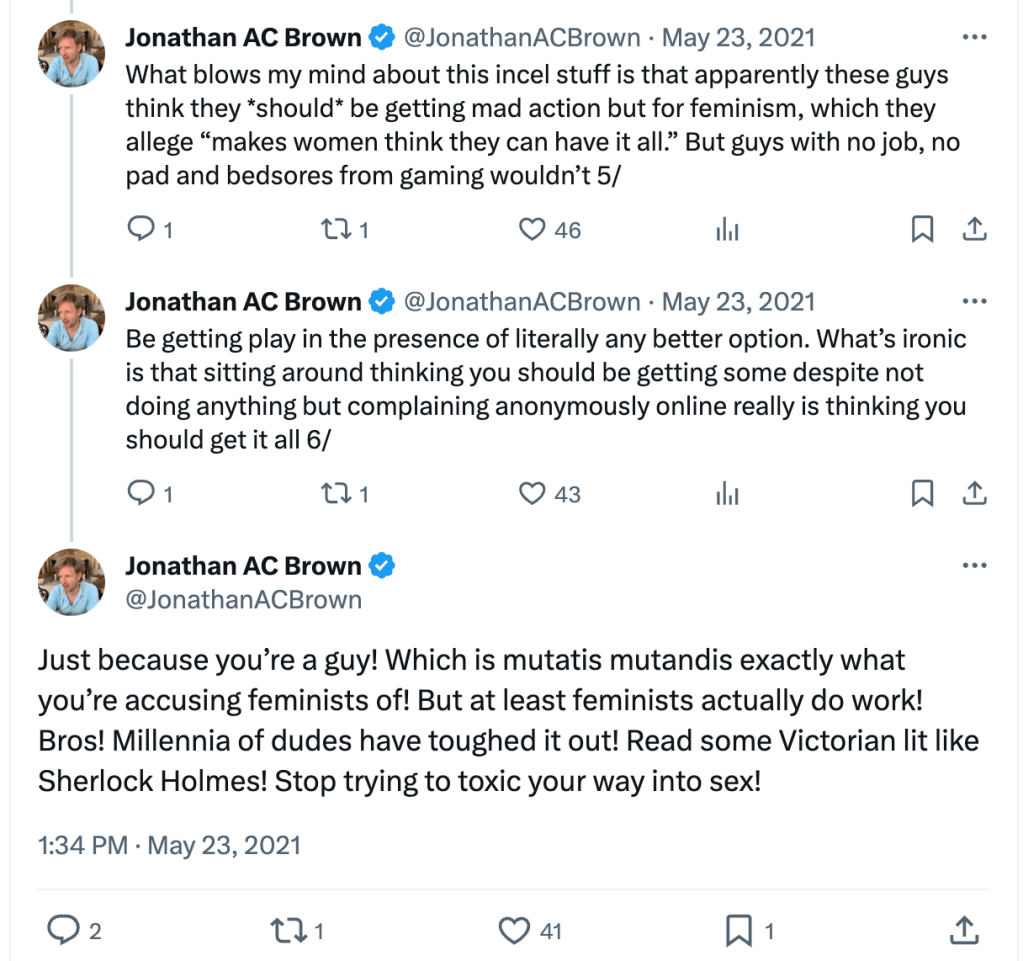
Task: Click the @JonathanACBrown handle of main tweet
Action: (243, 600)
